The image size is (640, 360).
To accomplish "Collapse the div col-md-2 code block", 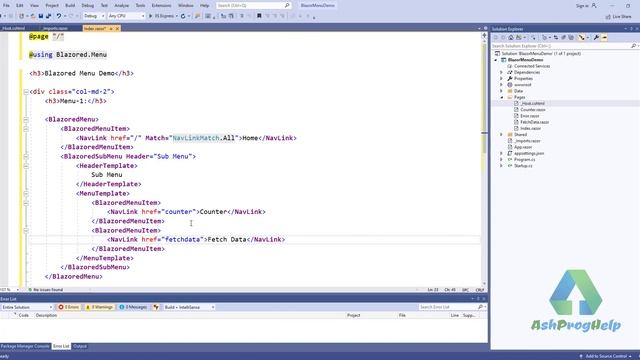I will tap(26, 92).
